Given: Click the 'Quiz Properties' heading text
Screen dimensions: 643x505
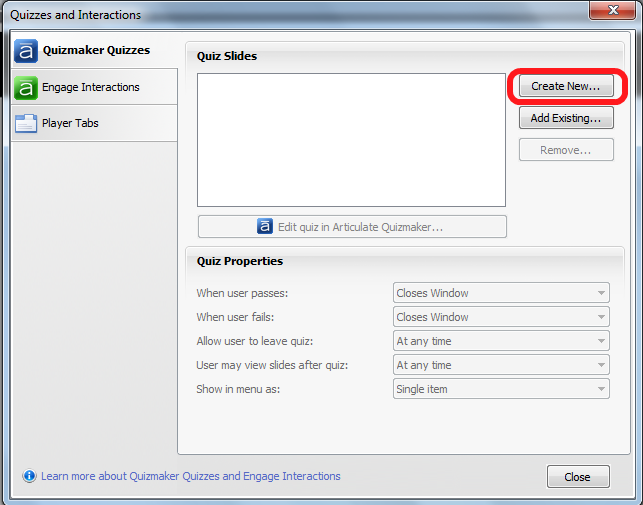Looking at the screenshot, I should 239,261.
